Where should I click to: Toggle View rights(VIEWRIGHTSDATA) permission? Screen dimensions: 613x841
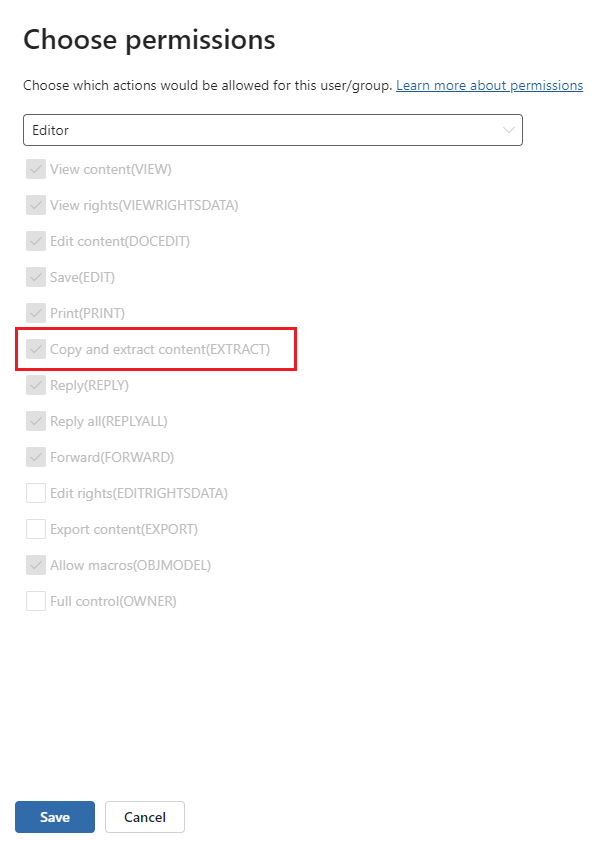tap(36, 205)
